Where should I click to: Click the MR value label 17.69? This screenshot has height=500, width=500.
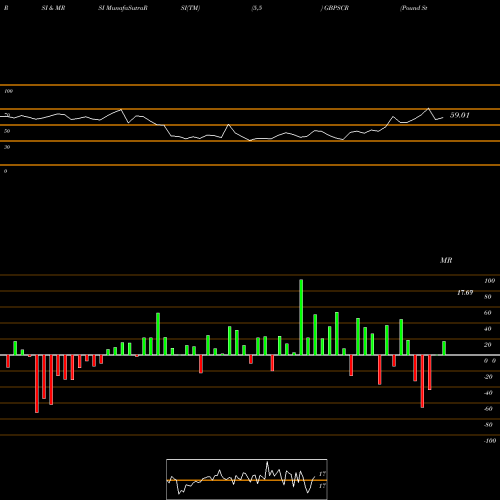point(465,293)
